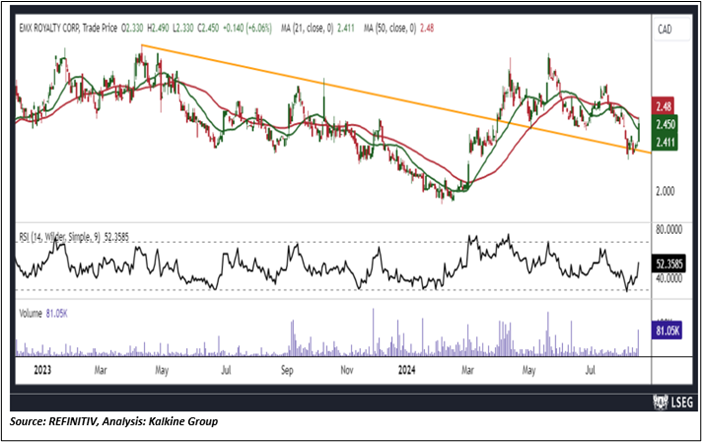
Task: Click the 40.0000 RSI axis label
Action: [x=669, y=279]
